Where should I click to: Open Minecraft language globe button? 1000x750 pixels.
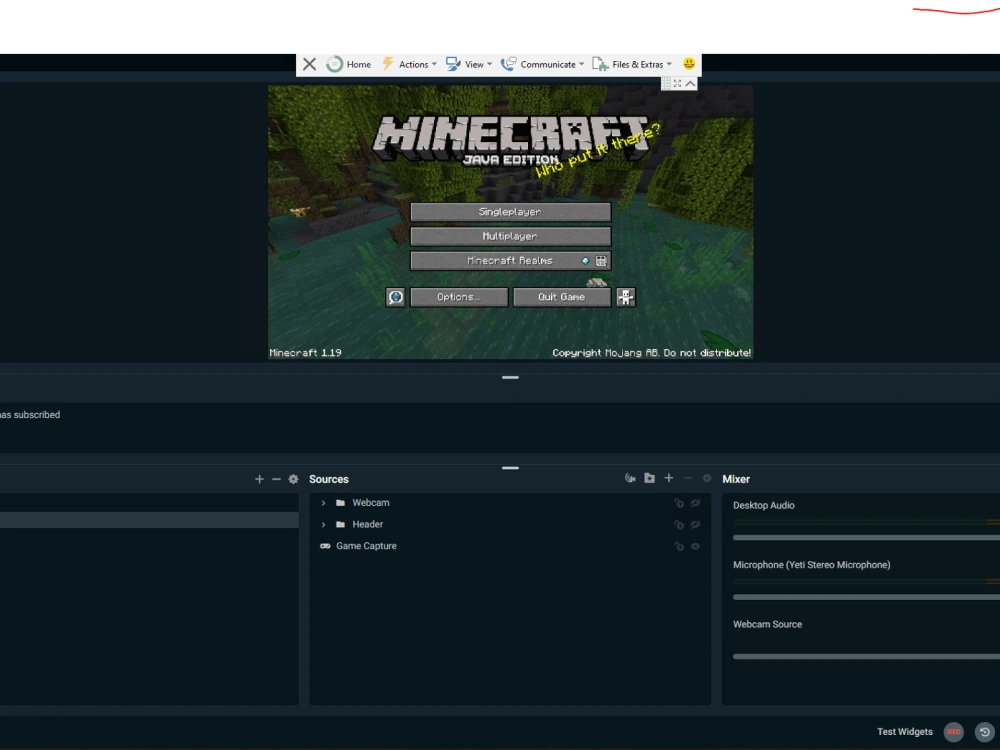tap(395, 297)
